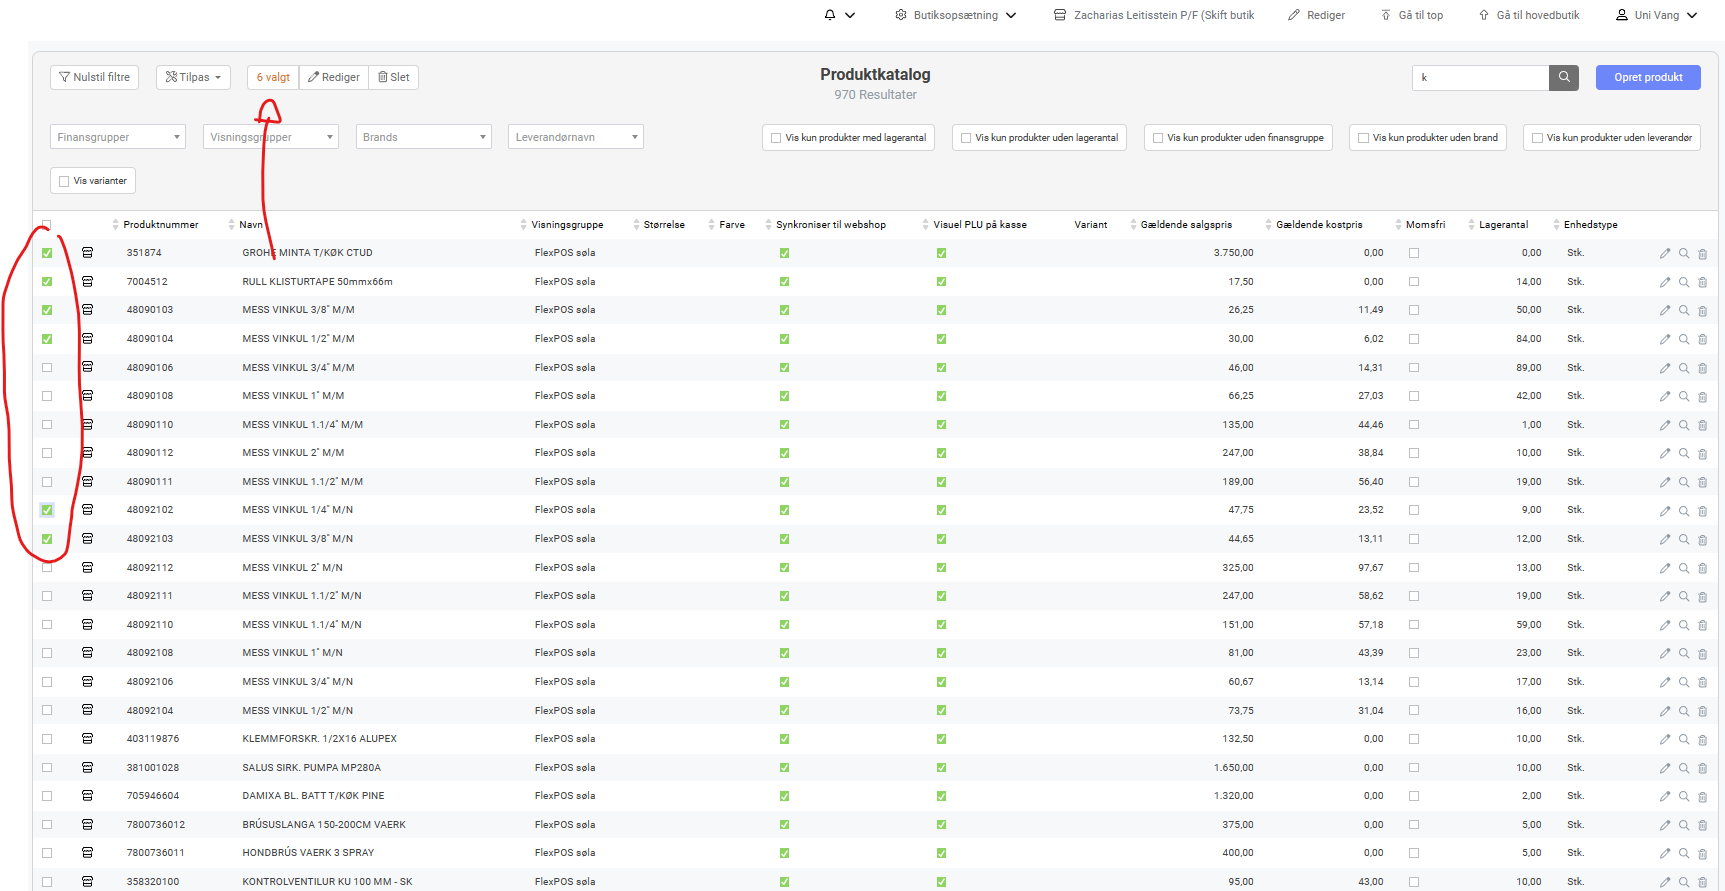Edit product 7800736012 with pencil icon
This screenshot has height=891, width=1725.
1665,825
